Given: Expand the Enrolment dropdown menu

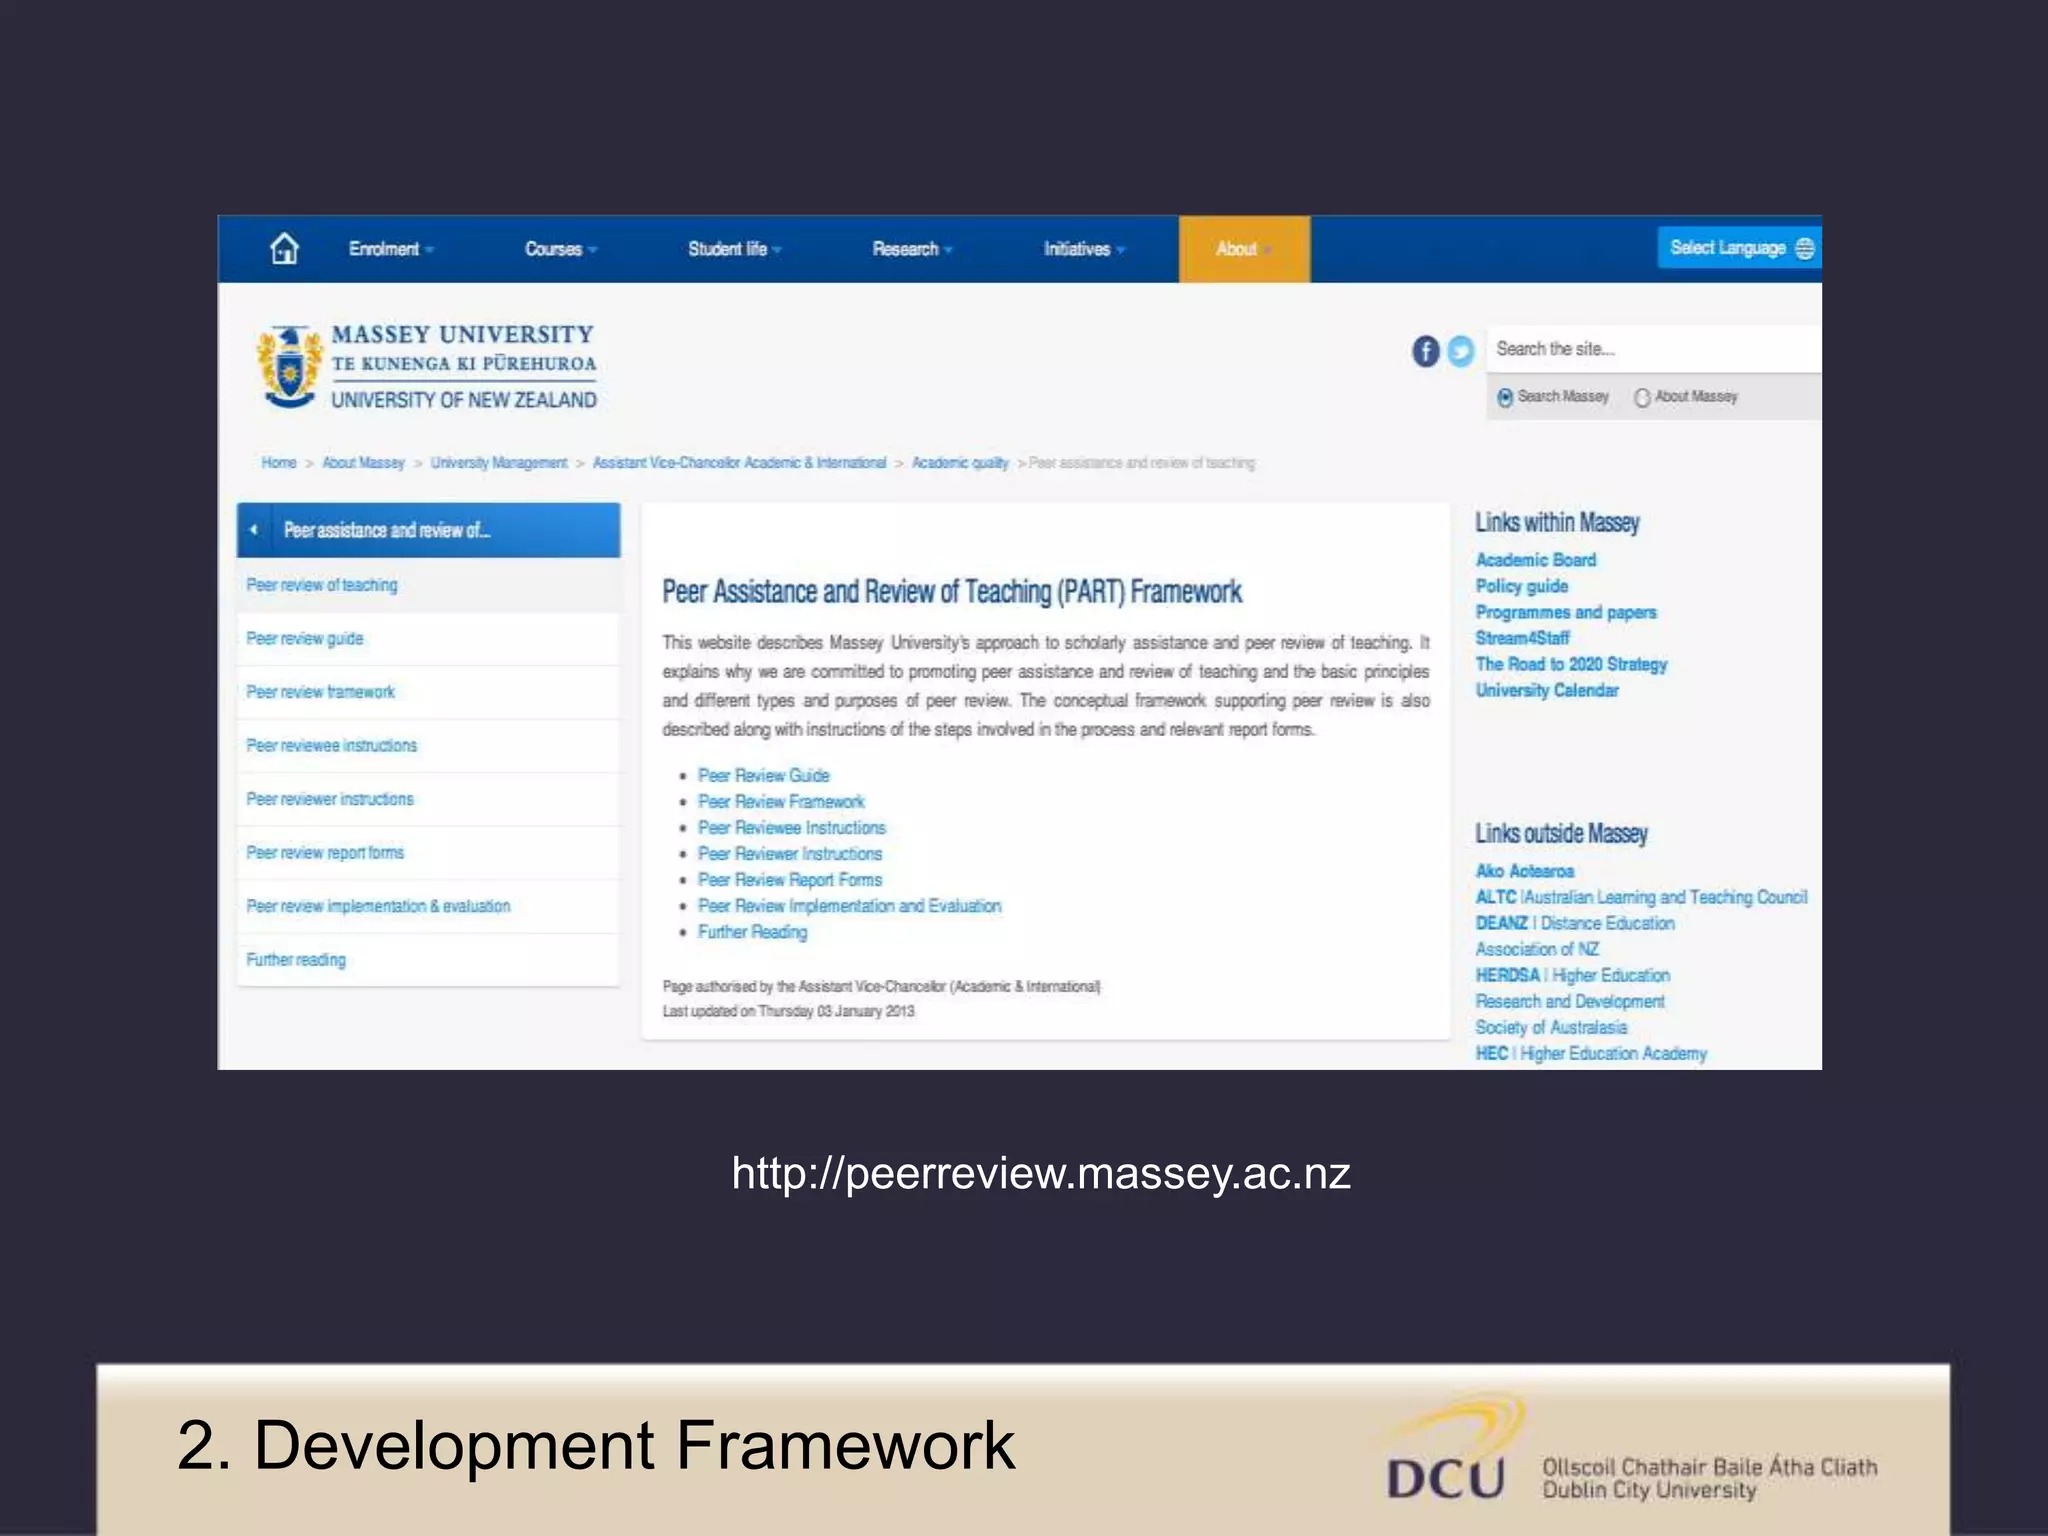Looking at the screenshot, I should point(391,249).
